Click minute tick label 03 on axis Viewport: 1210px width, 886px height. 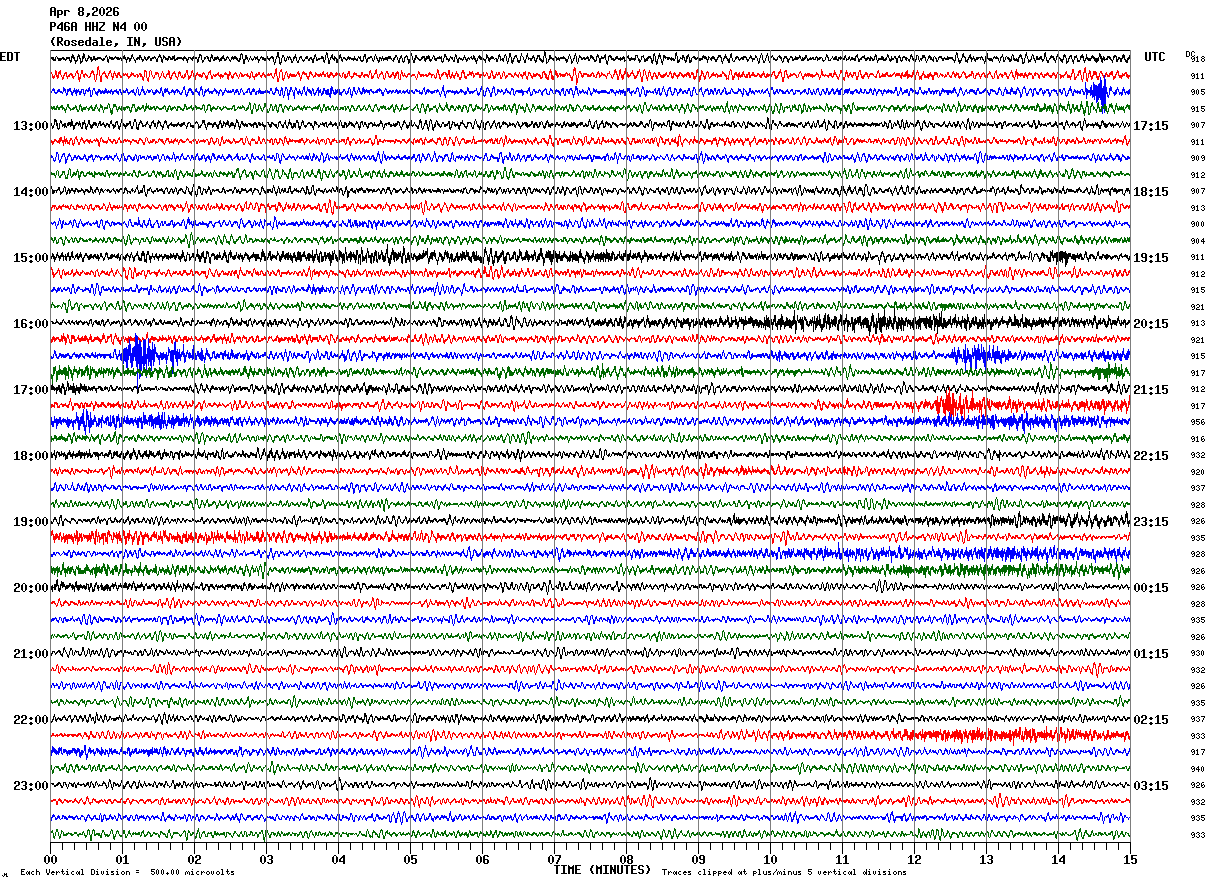click(x=266, y=859)
